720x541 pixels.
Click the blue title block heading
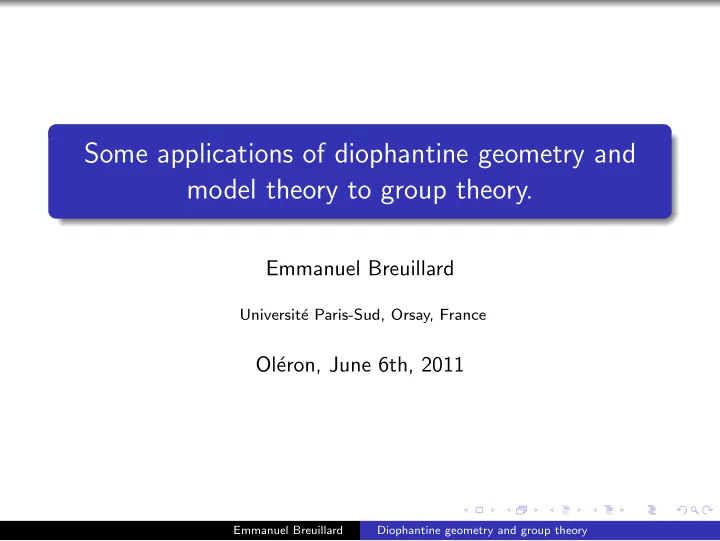360,171
